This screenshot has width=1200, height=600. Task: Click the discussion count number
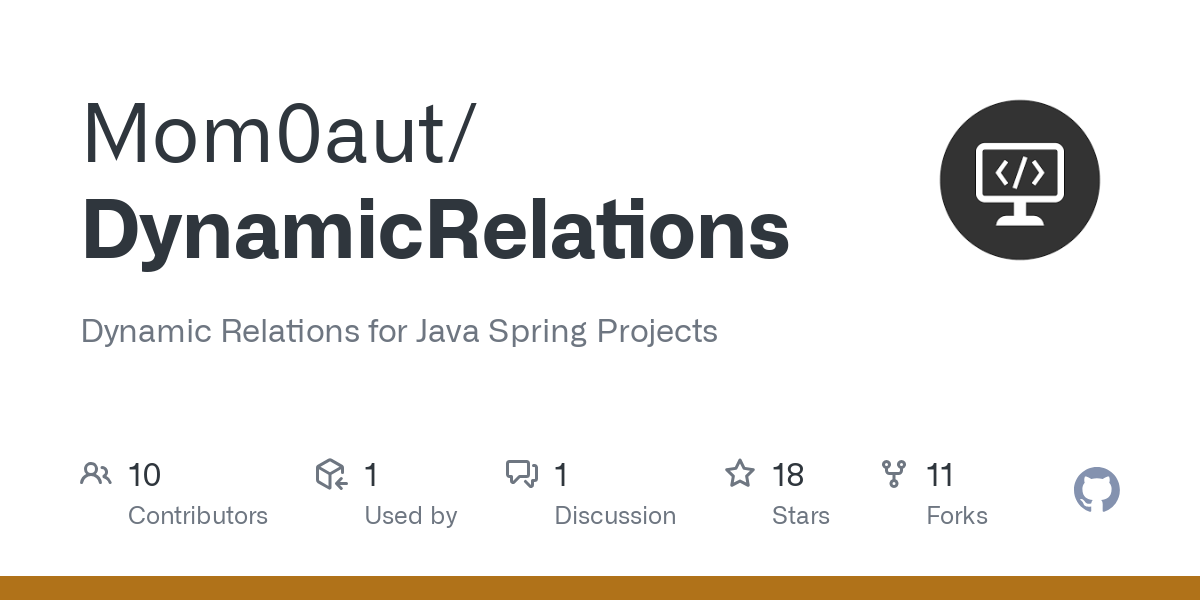pyautogui.click(x=561, y=475)
